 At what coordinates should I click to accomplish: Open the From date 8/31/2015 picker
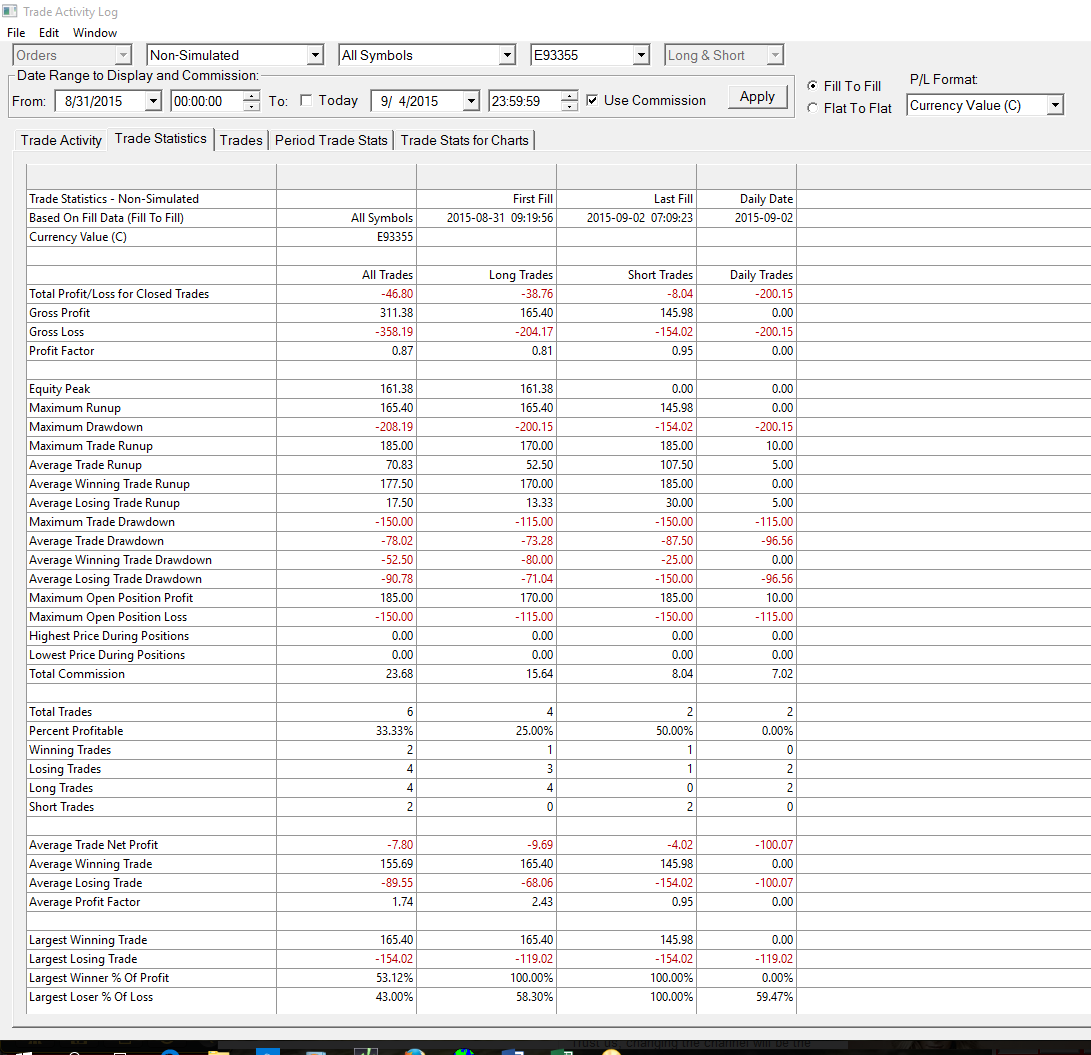pyautogui.click(x=153, y=101)
